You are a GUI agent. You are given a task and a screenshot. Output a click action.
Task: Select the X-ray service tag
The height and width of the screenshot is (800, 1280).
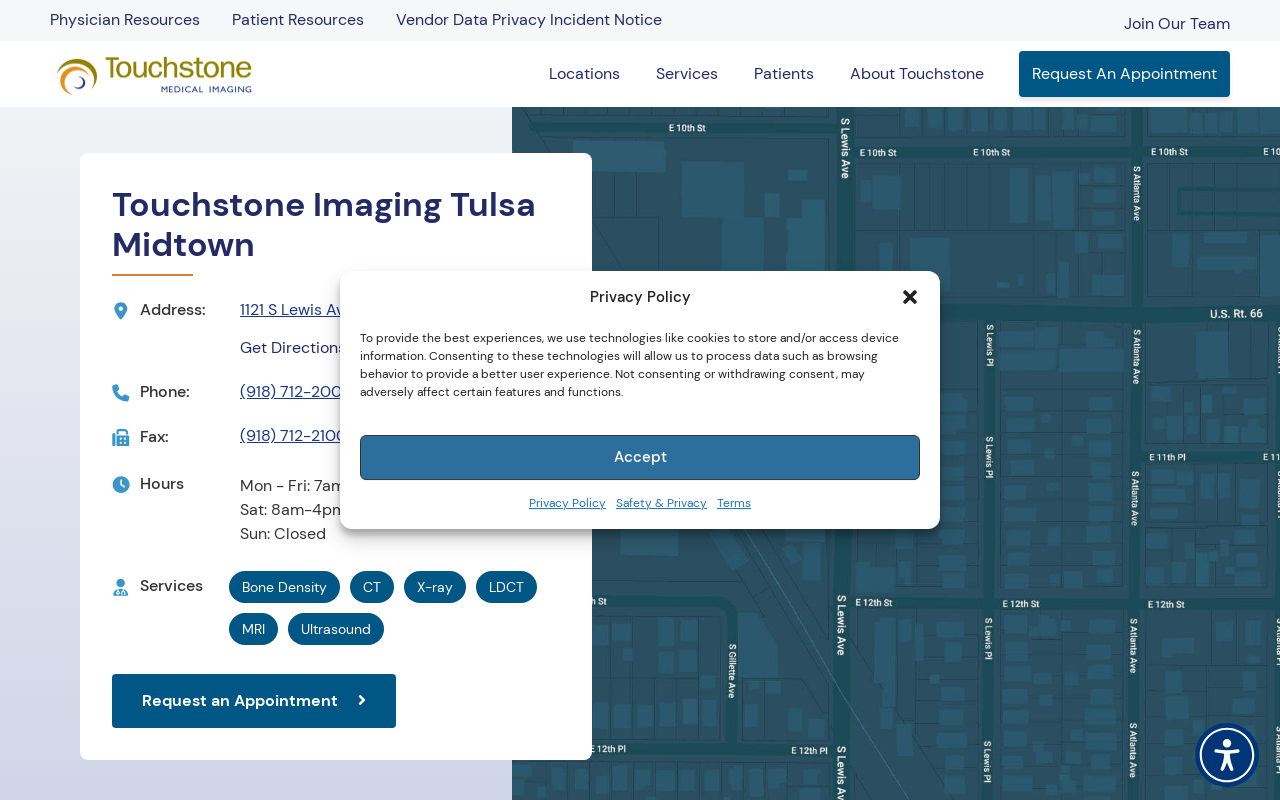click(435, 587)
